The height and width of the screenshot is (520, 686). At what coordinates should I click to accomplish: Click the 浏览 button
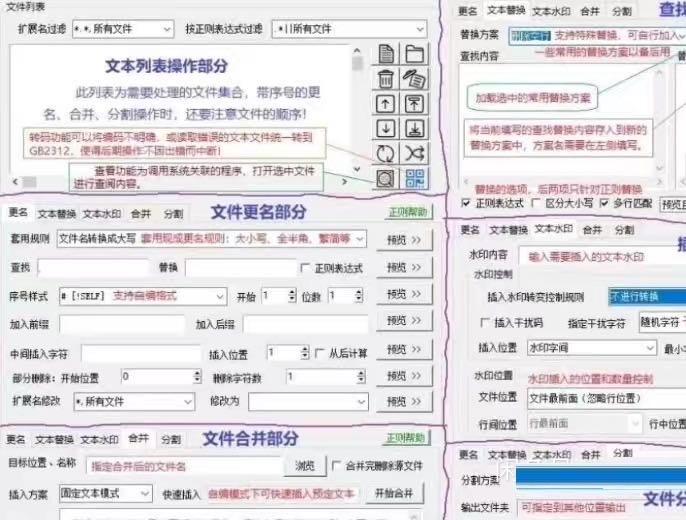304,466
